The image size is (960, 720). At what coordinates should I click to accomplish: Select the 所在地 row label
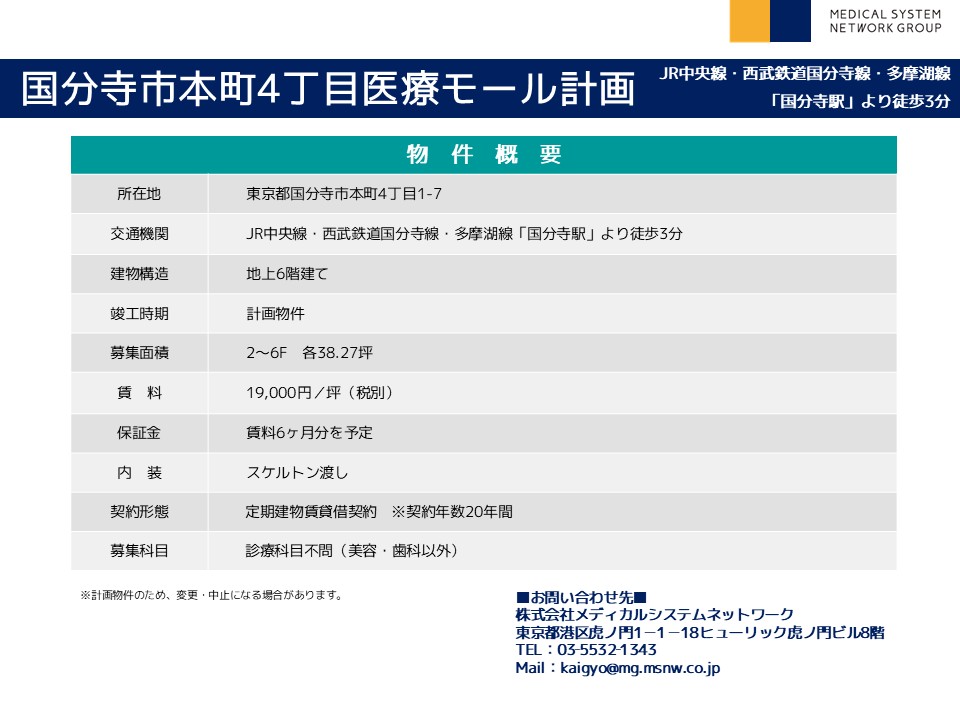(139, 194)
